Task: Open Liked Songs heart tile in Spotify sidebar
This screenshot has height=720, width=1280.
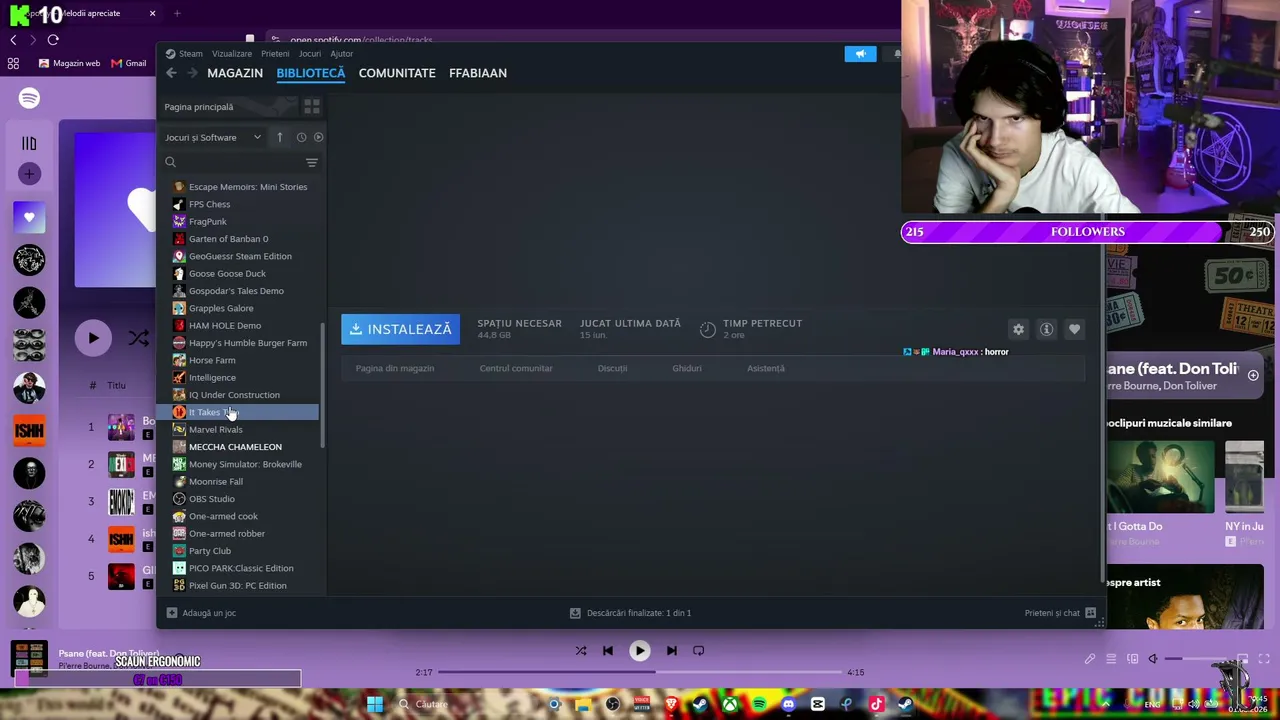Action: coord(29,217)
